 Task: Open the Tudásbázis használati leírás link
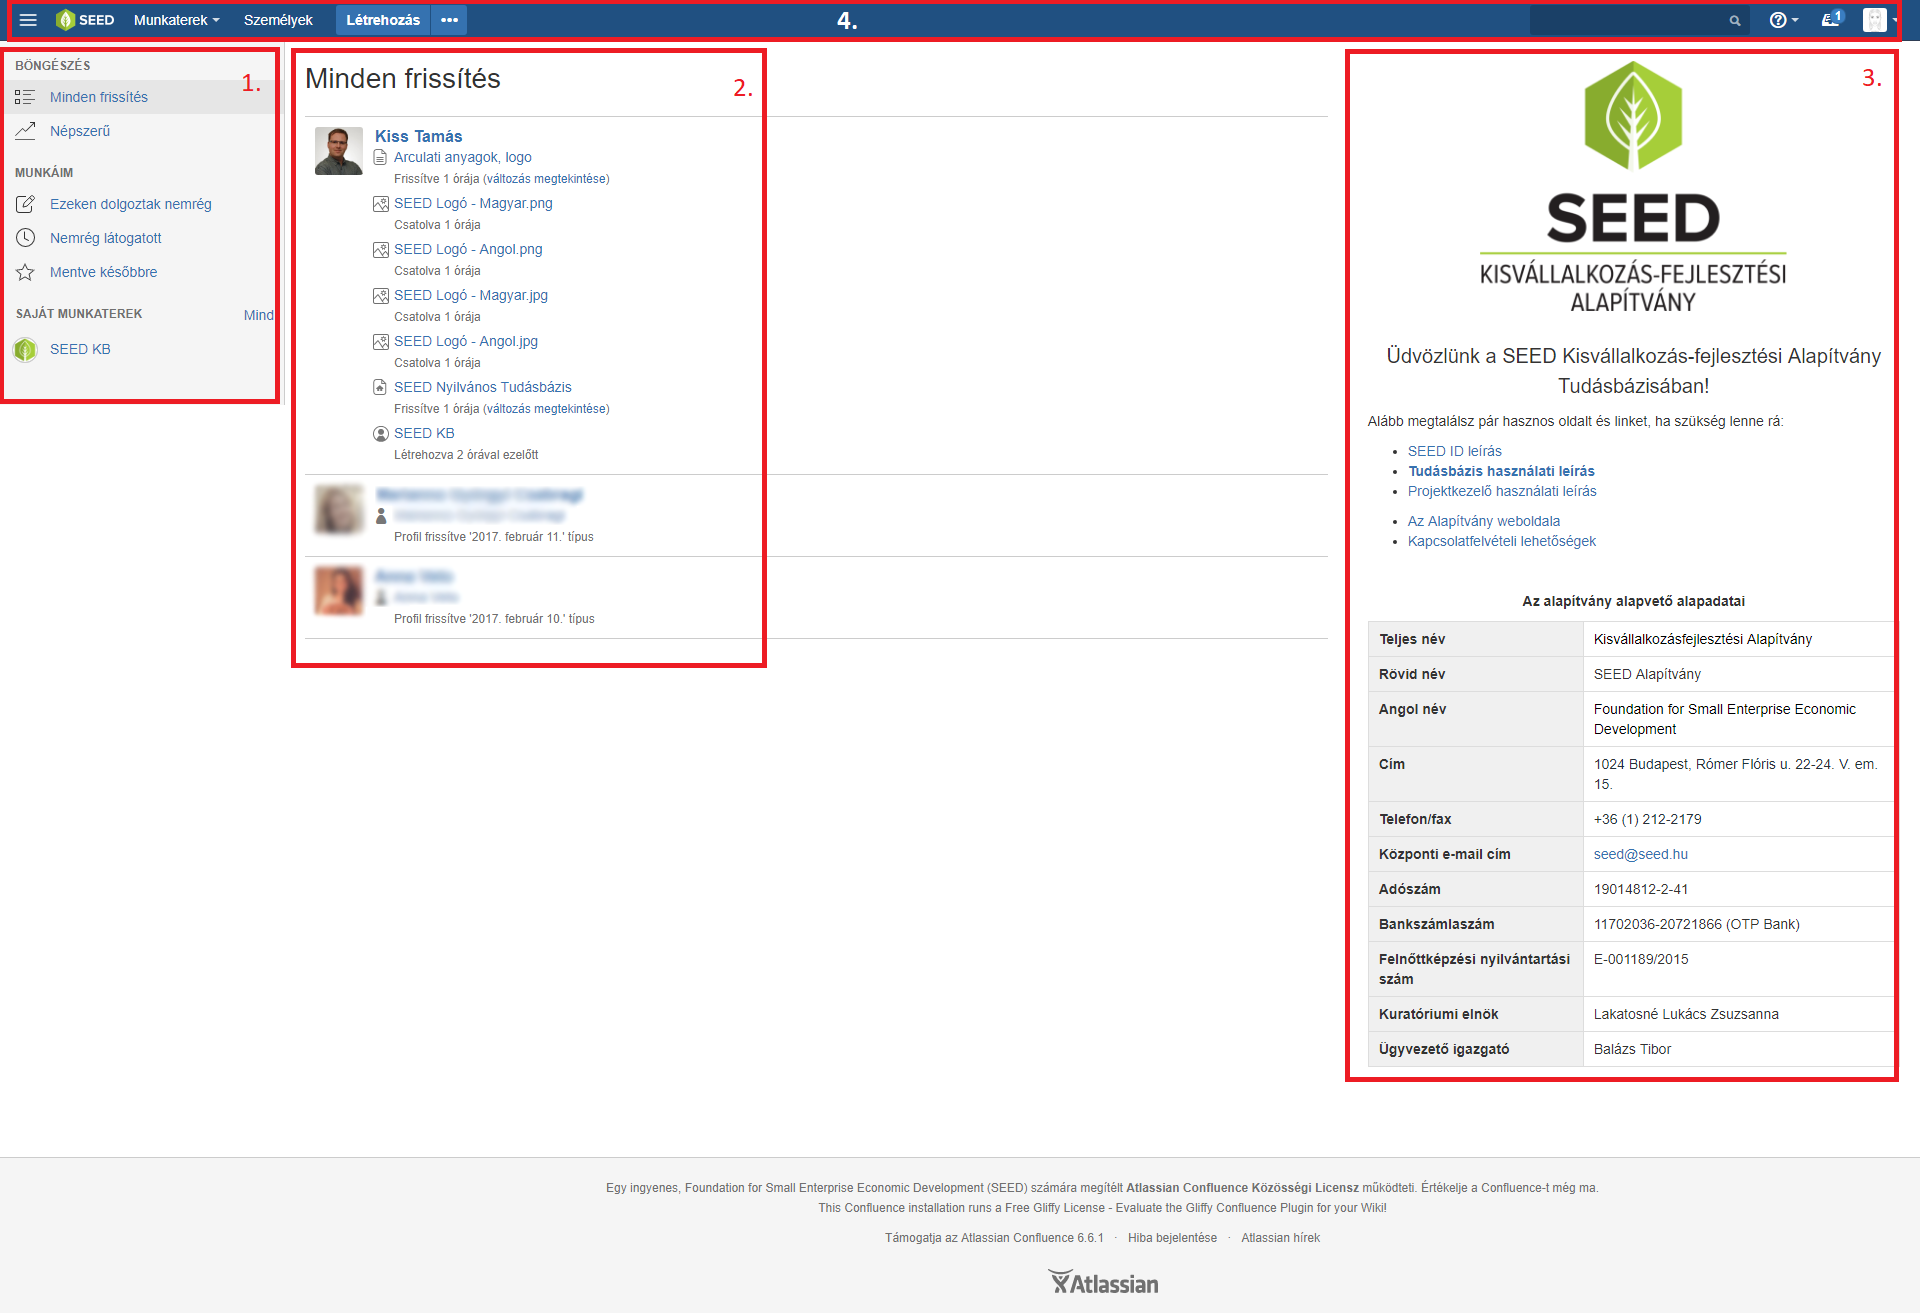click(x=1501, y=471)
